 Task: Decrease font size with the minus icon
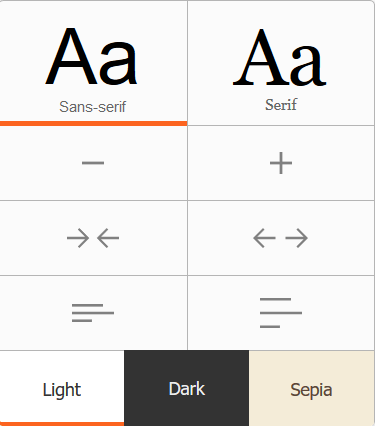[x=93, y=163]
